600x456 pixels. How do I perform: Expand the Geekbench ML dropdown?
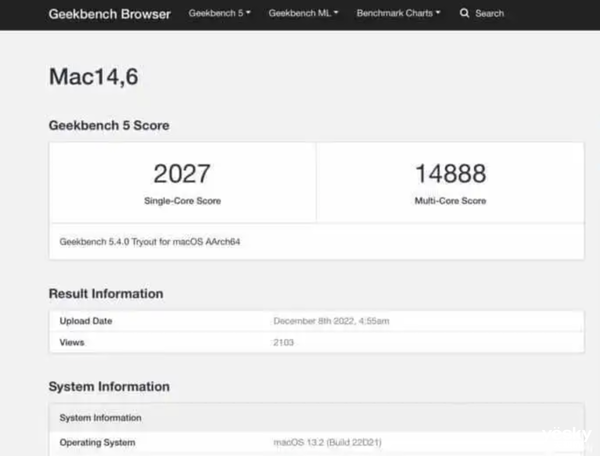(303, 14)
